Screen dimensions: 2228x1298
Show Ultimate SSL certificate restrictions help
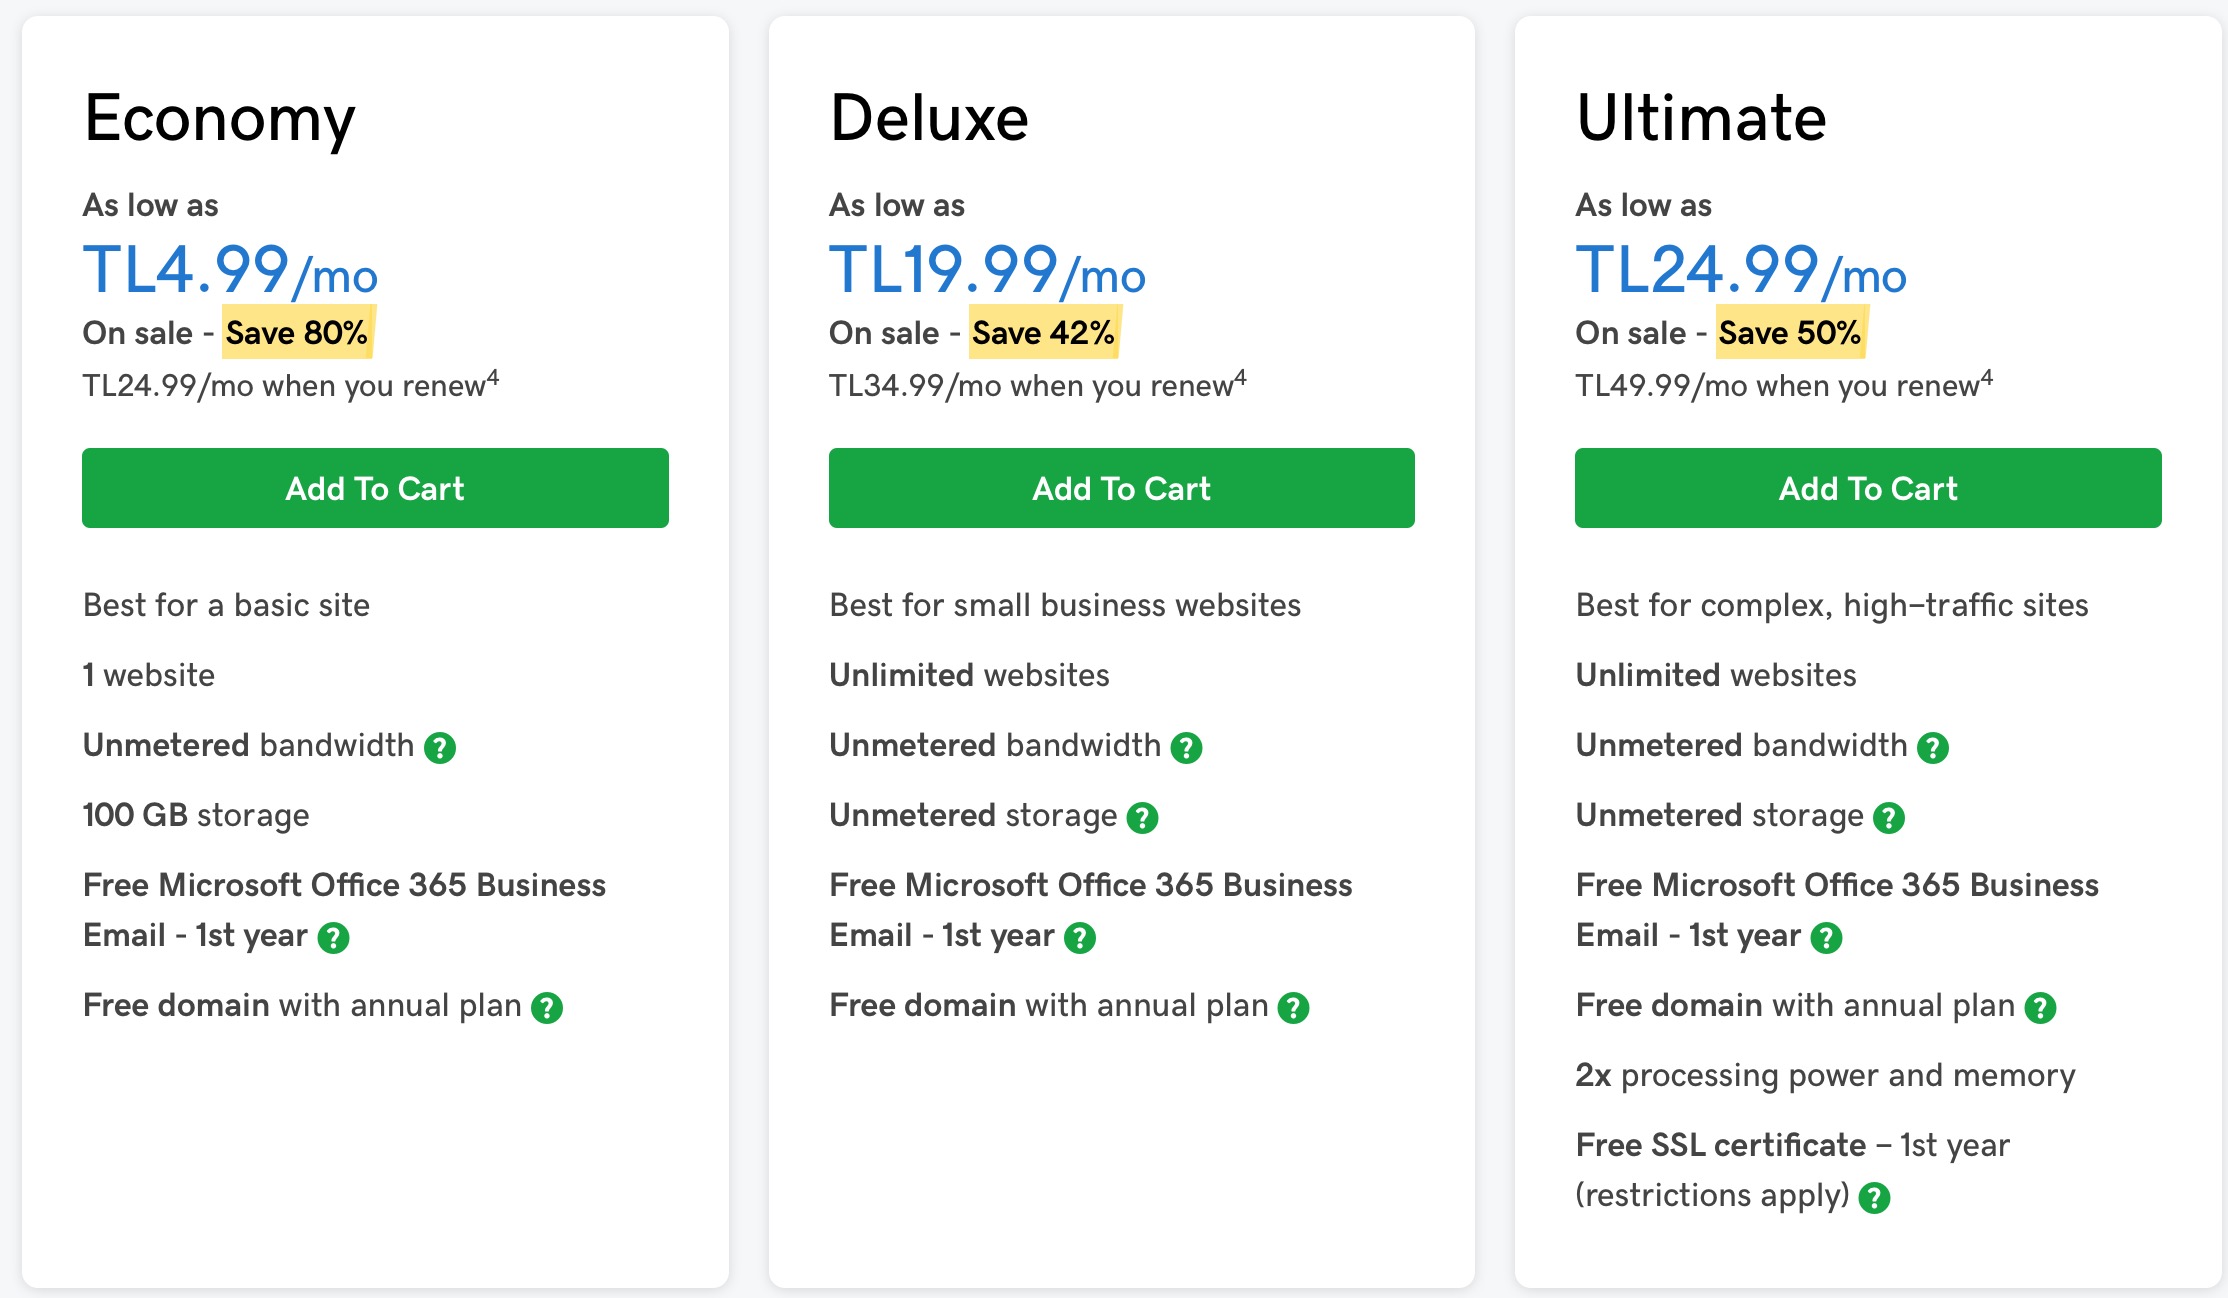[x=1874, y=1197]
